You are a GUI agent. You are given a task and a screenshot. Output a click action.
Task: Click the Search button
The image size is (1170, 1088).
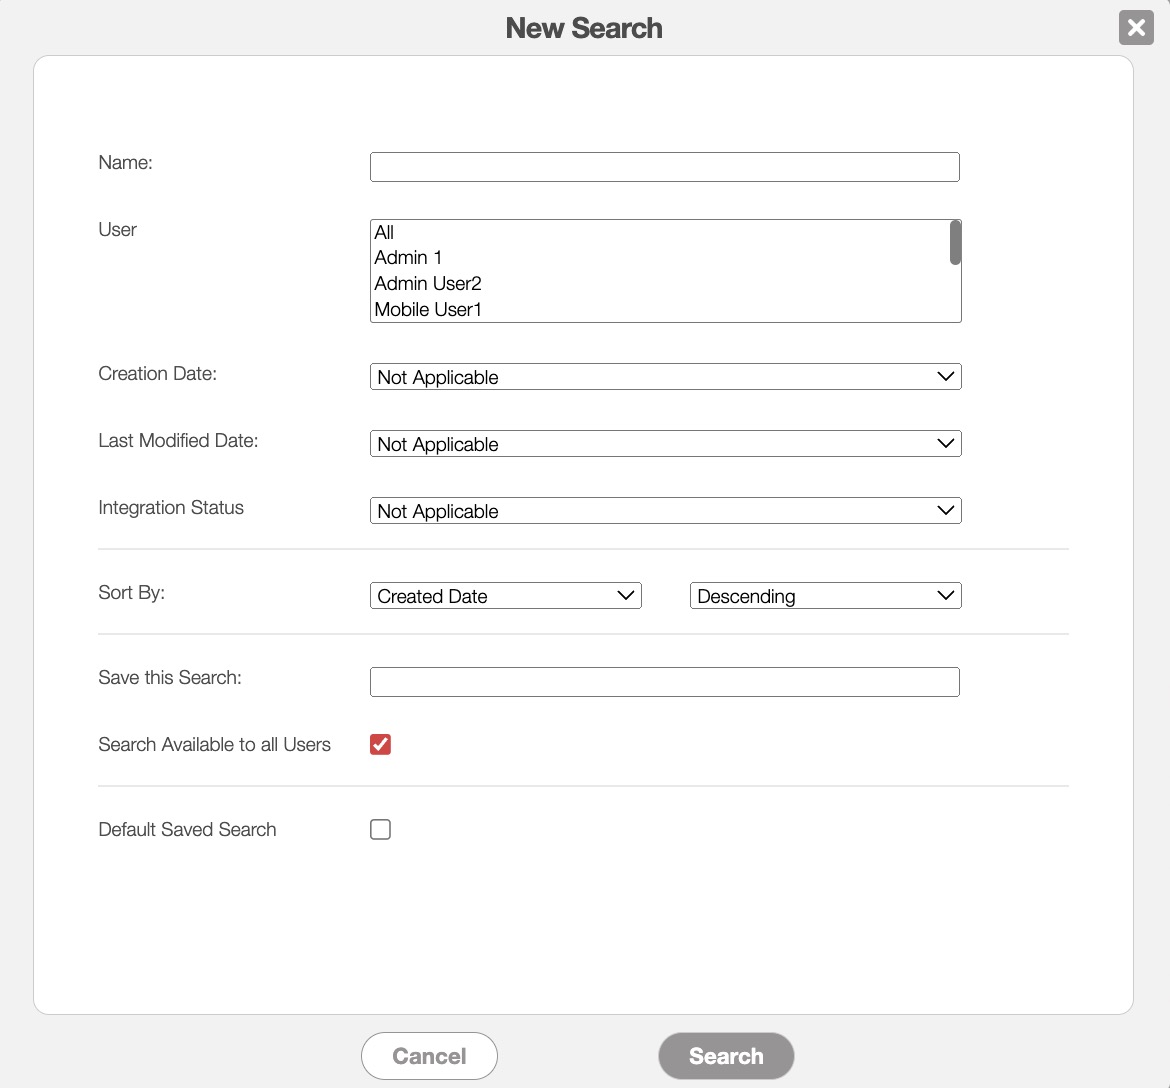coord(726,1056)
